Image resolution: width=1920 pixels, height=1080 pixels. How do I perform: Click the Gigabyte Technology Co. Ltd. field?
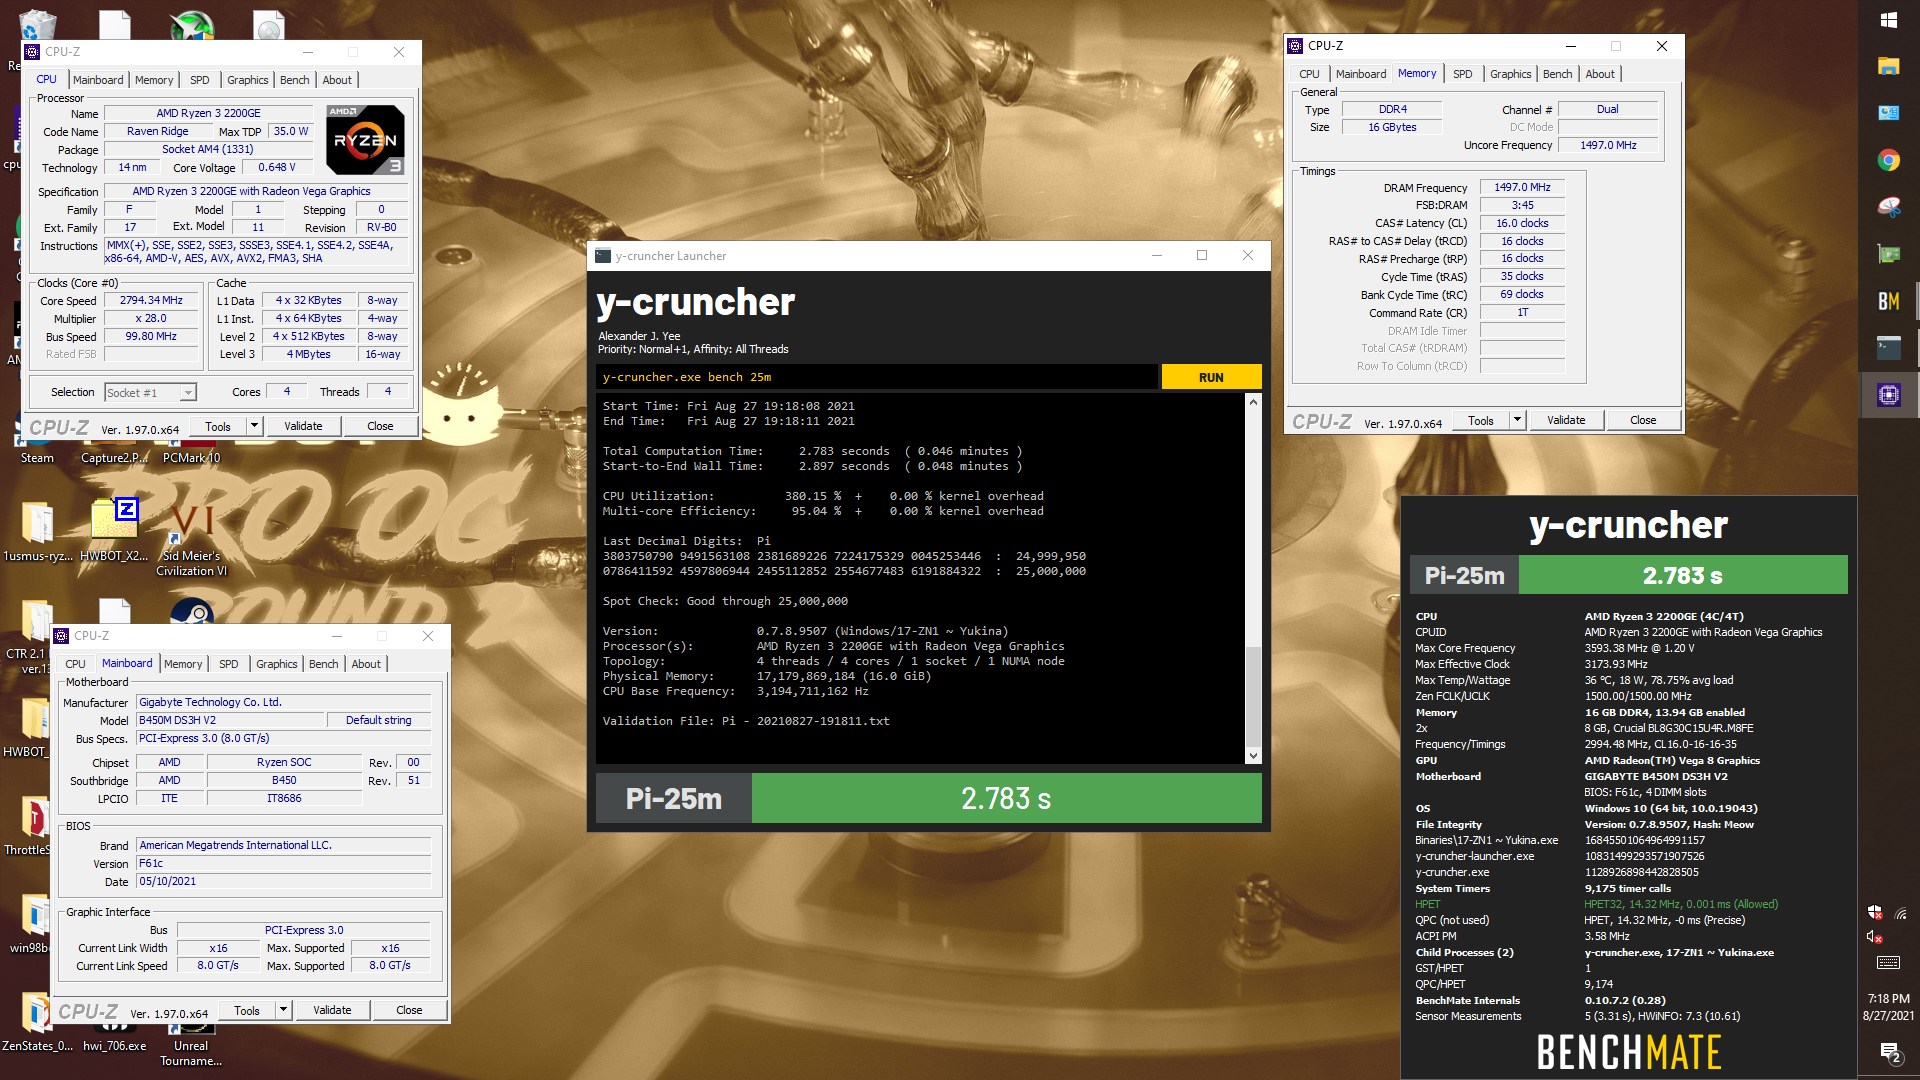[x=284, y=702]
